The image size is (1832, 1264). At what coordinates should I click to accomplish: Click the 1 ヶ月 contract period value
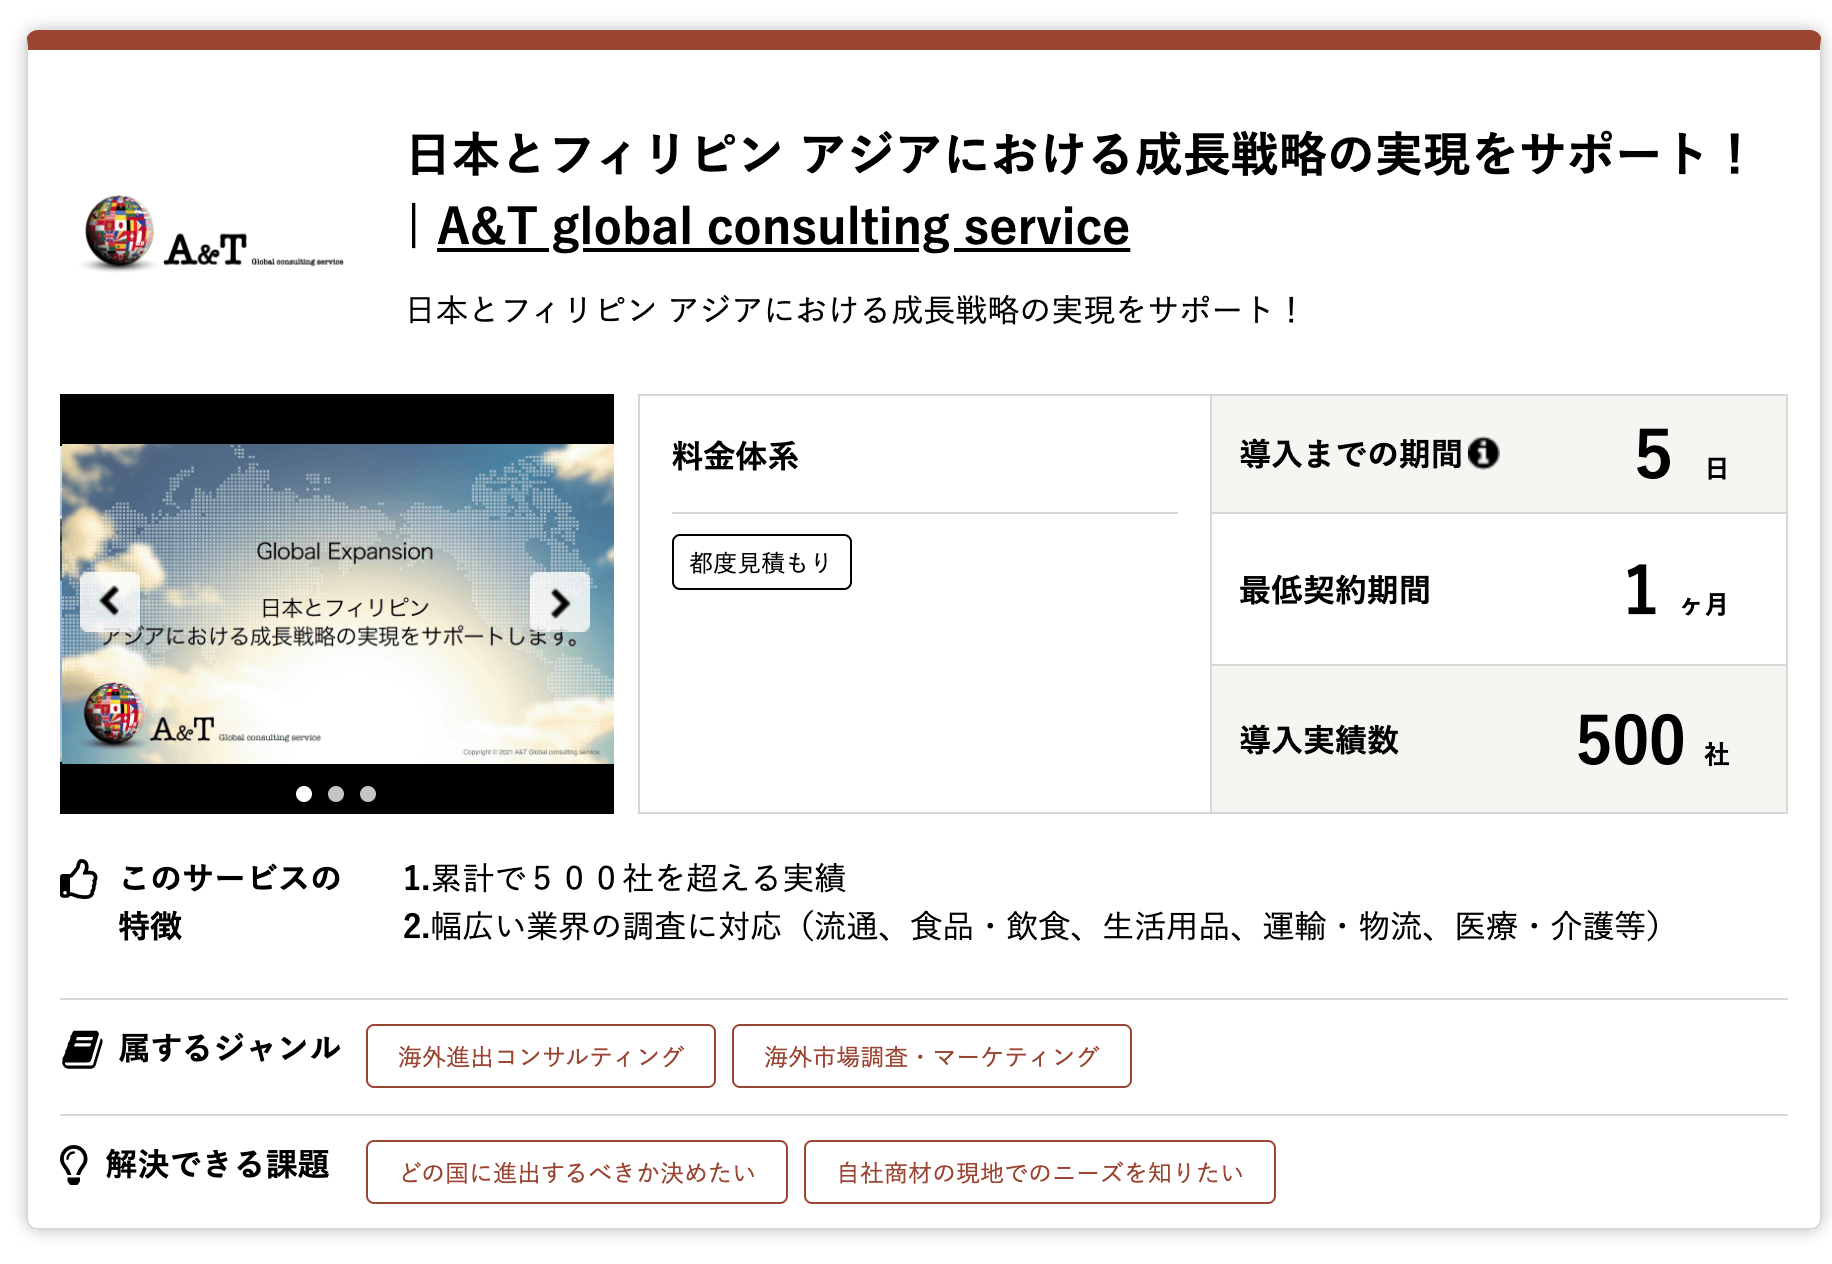[x=1676, y=591]
